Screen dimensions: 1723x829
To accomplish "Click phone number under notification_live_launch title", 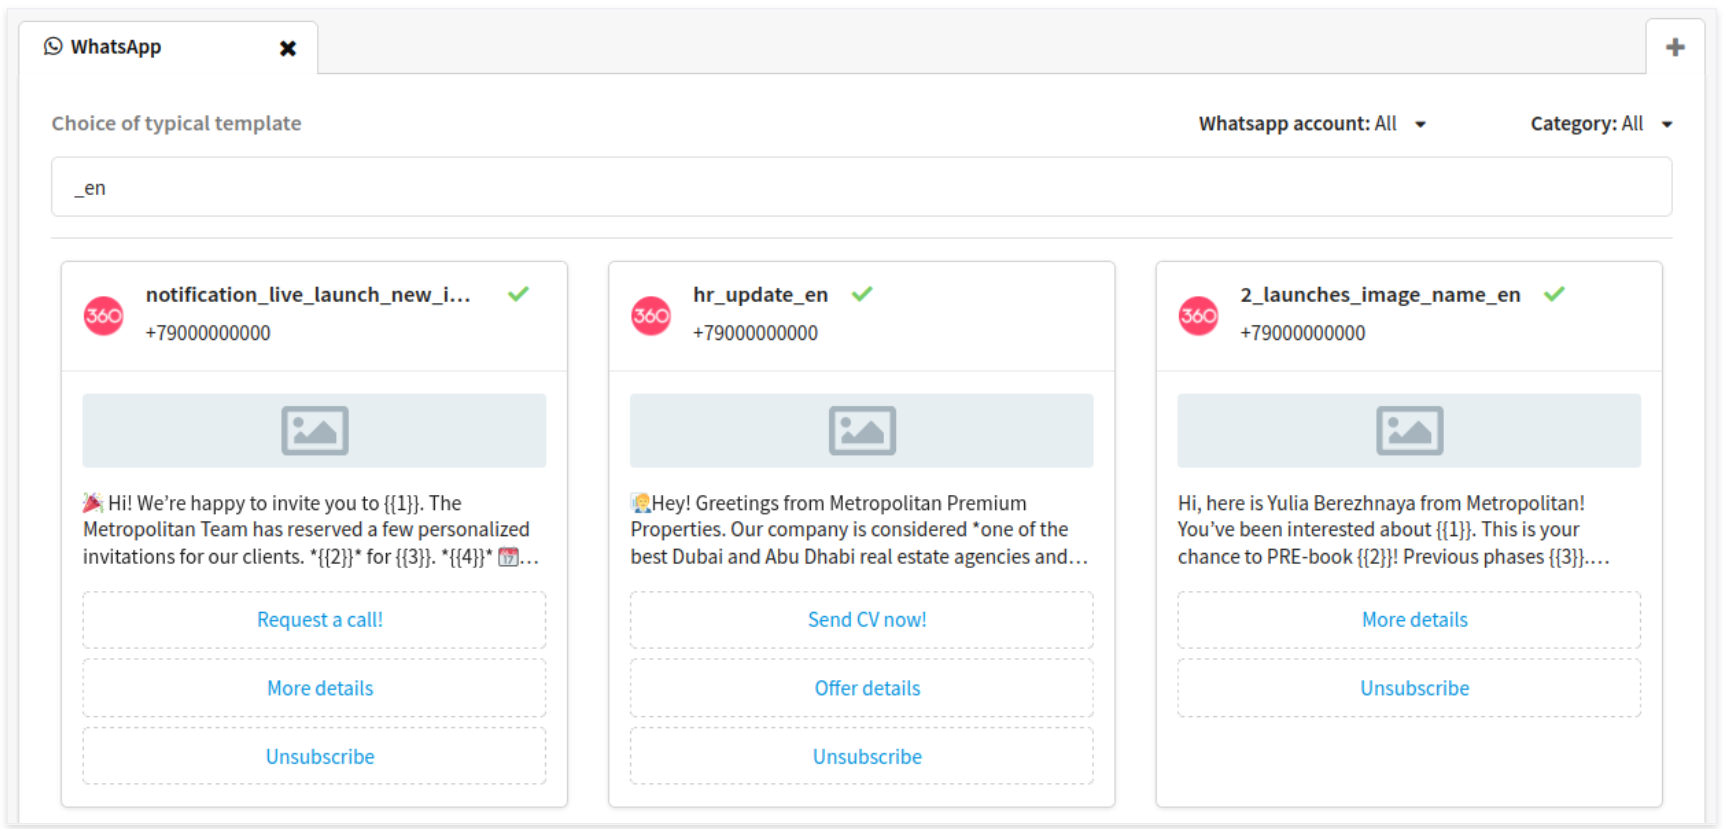I will [208, 333].
